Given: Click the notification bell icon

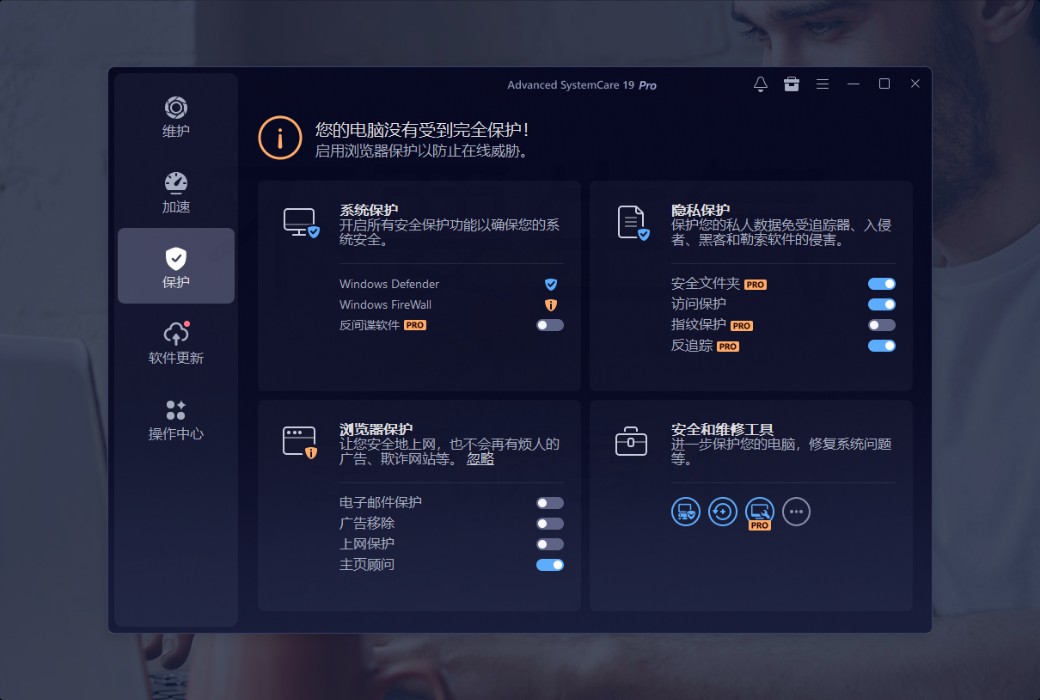Looking at the screenshot, I should (x=760, y=84).
